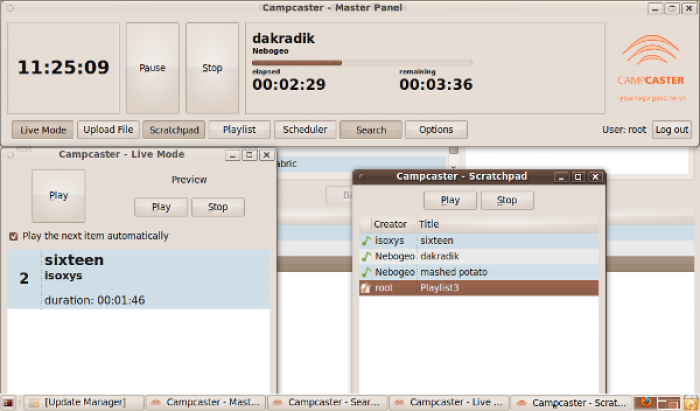Viewport: 700px width, 411px height.
Task: Close the Live Mode window
Action: pyautogui.click(x=267, y=155)
